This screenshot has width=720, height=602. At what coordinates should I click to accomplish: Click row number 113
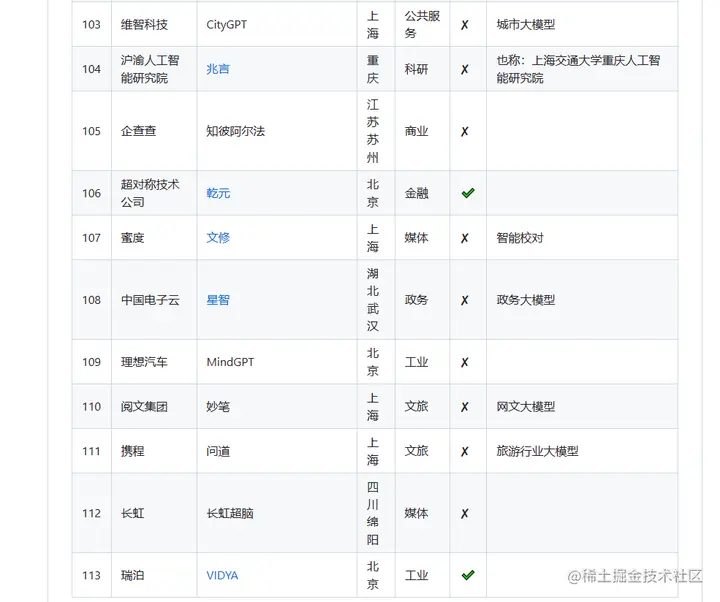tap(91, 575)
